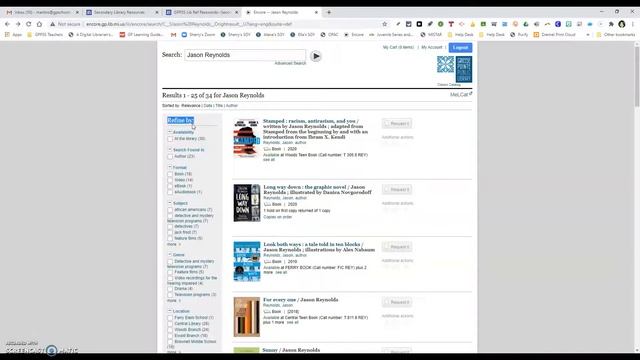Reload the page with the refresh icon
The width and height of the screenshot is (640, 360).
[29, 24]
